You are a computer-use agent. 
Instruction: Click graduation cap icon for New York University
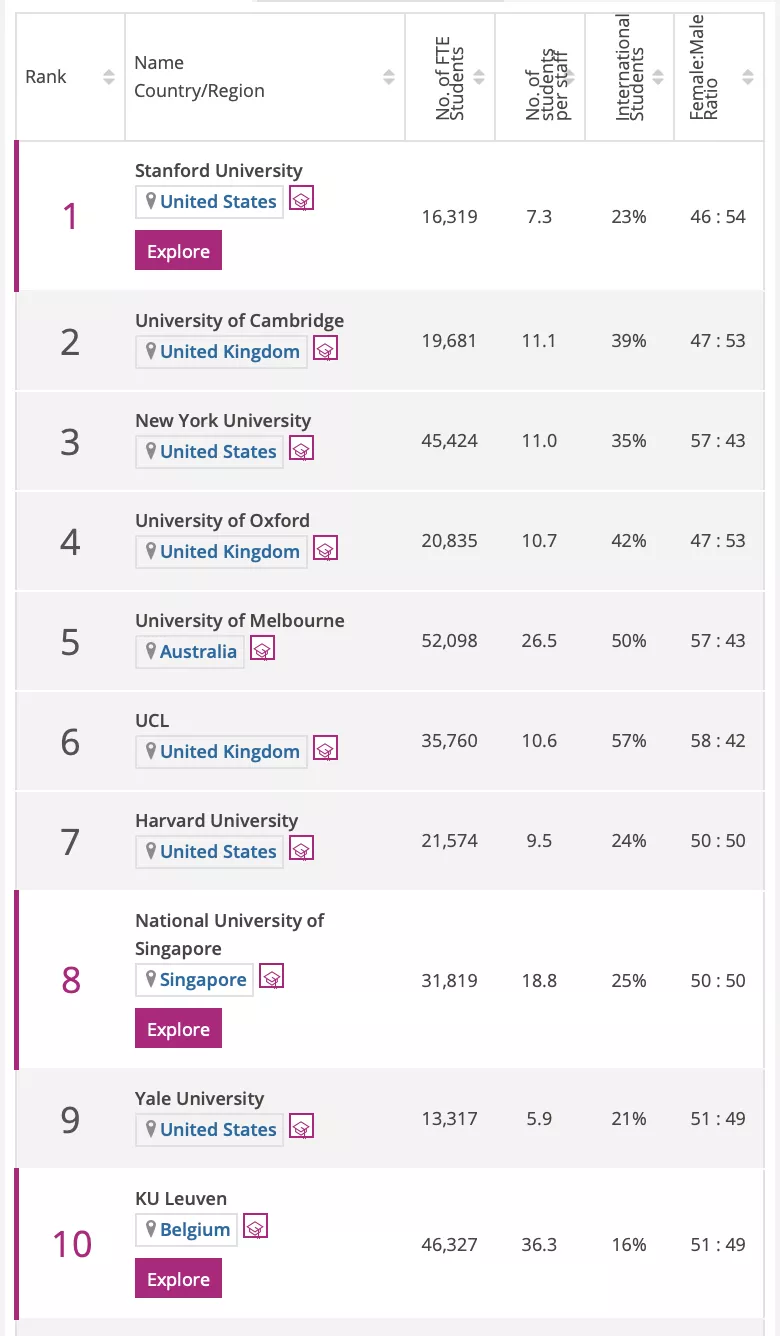301,449
